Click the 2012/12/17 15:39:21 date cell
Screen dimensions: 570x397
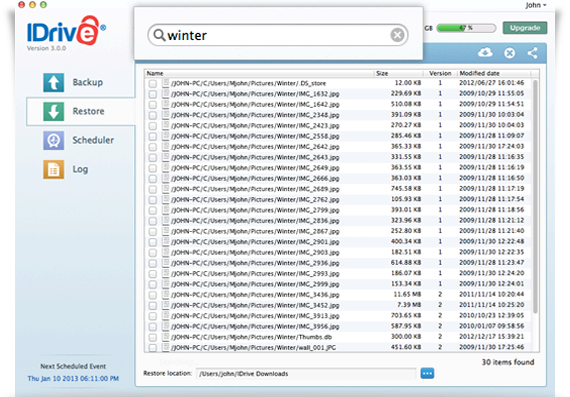491,336
